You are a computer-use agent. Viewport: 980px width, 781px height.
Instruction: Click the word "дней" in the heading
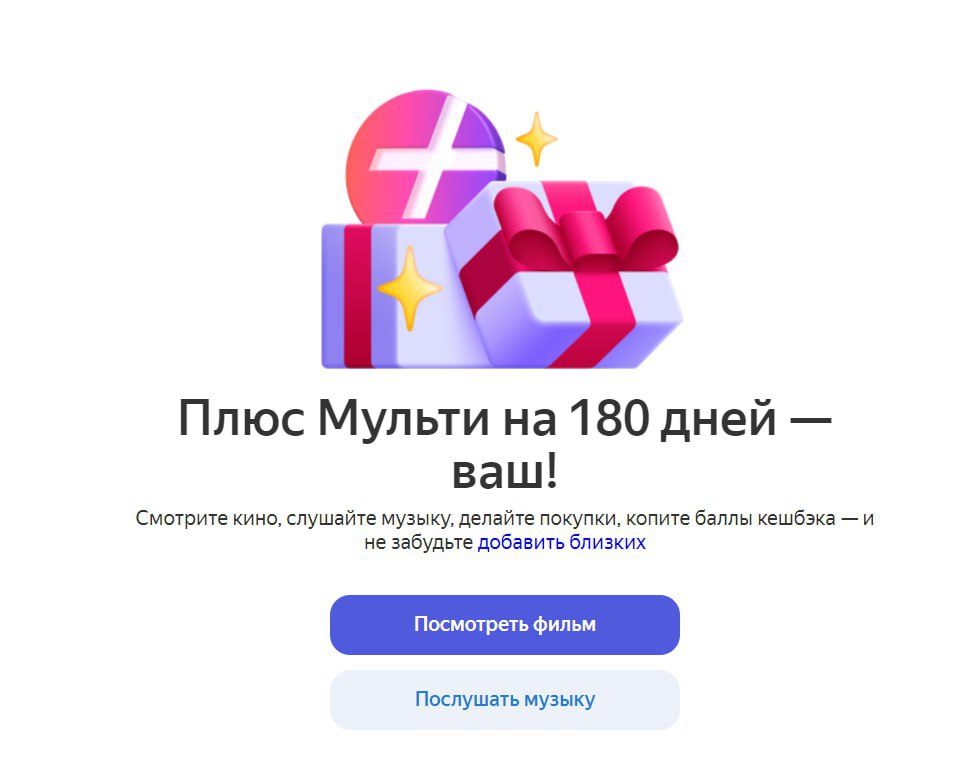(x=719, y=420)
